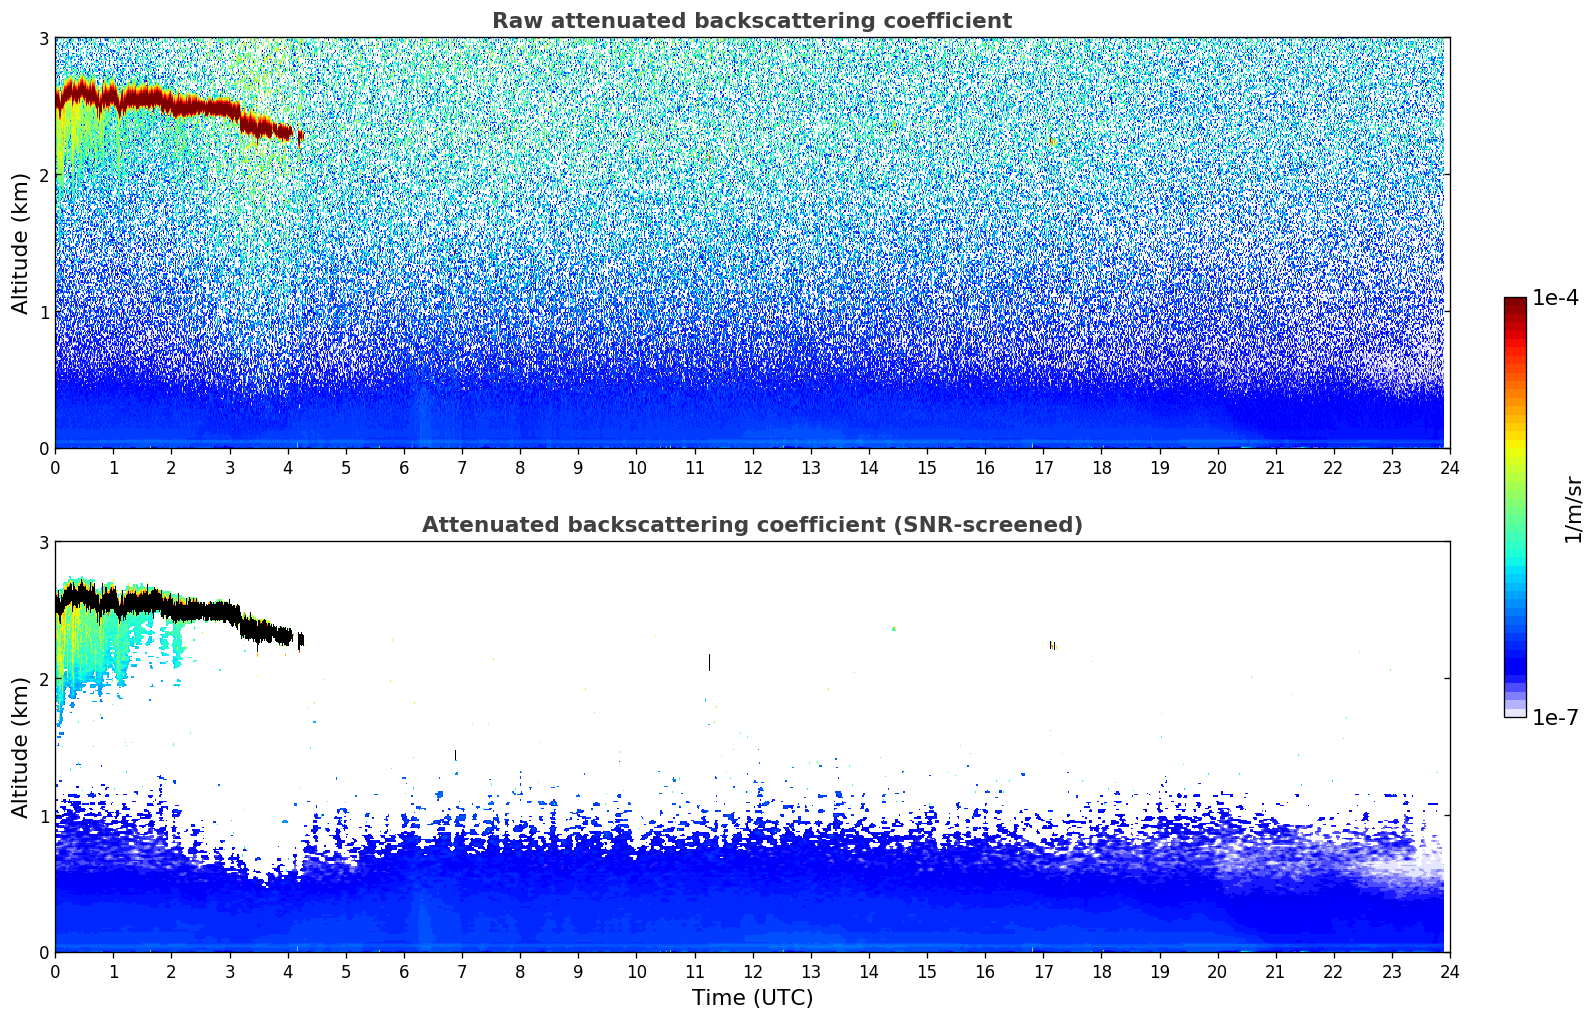Click the '1/m/sr' colorbar unit label
The height and width of the screenshot is (1020, 1595).
(1573, 509)
